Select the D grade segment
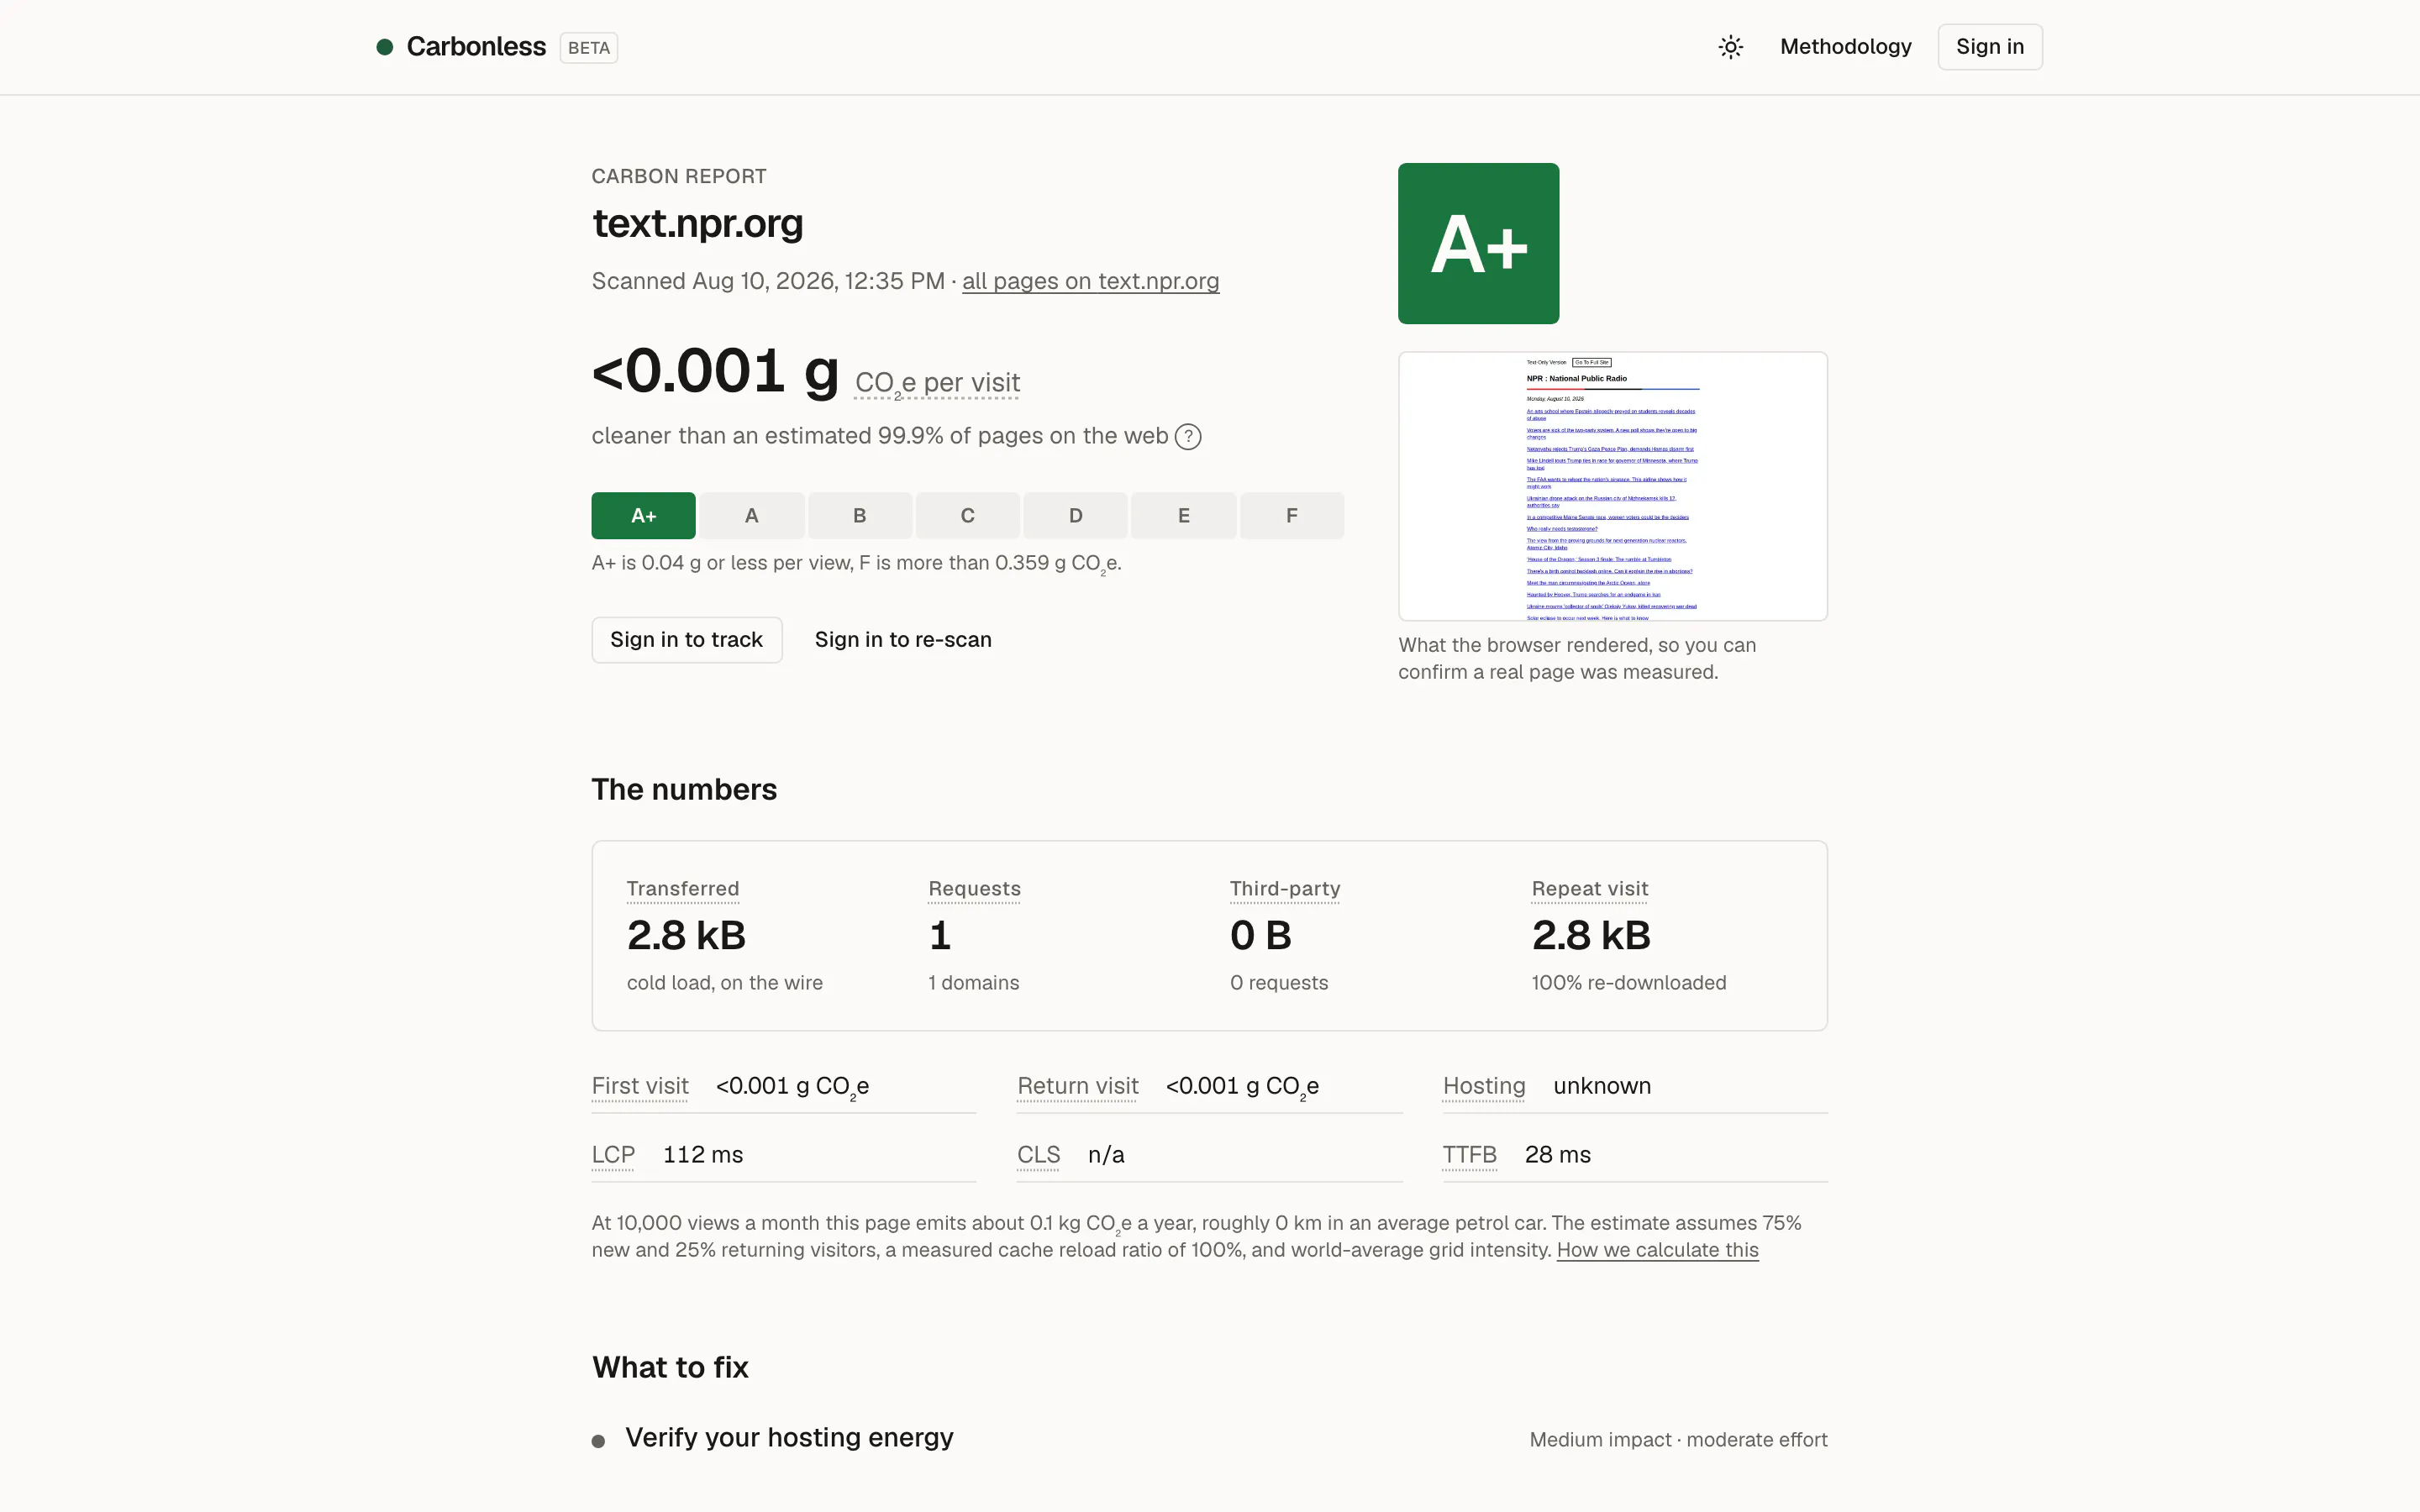Screen dimensions: 2420x1512 [x=1076, y=516]
